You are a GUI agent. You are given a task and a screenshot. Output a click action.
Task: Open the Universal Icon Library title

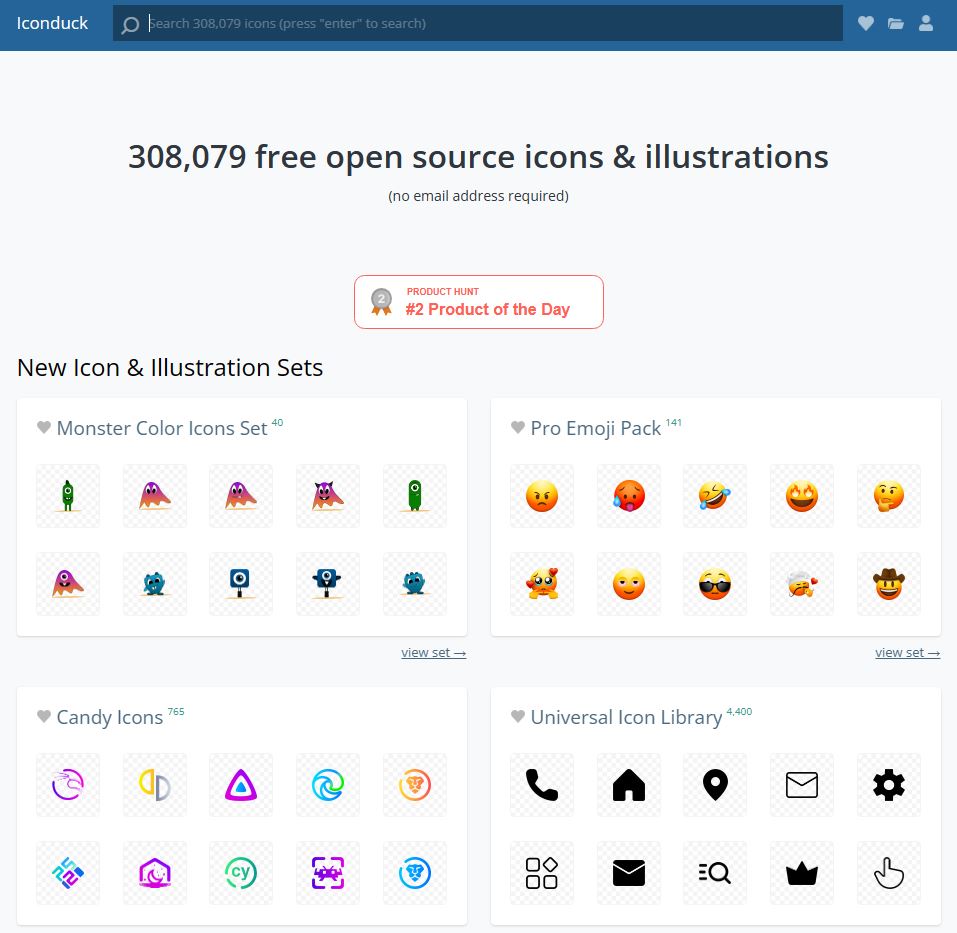click(x=626, y=718)
